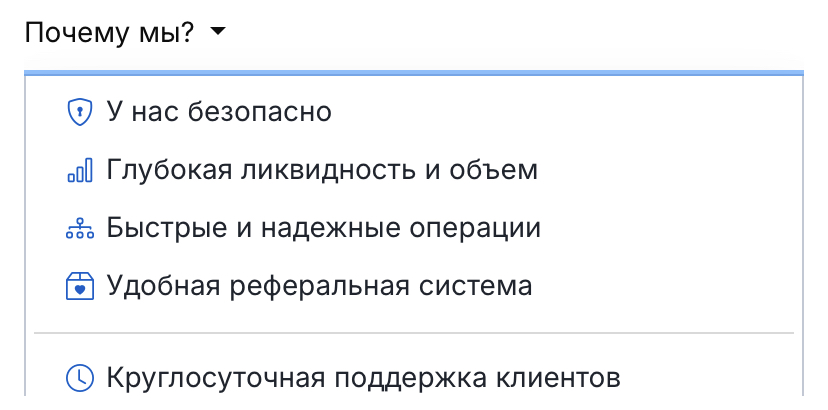Click the heart box referral icon

(x=80, y=287)
